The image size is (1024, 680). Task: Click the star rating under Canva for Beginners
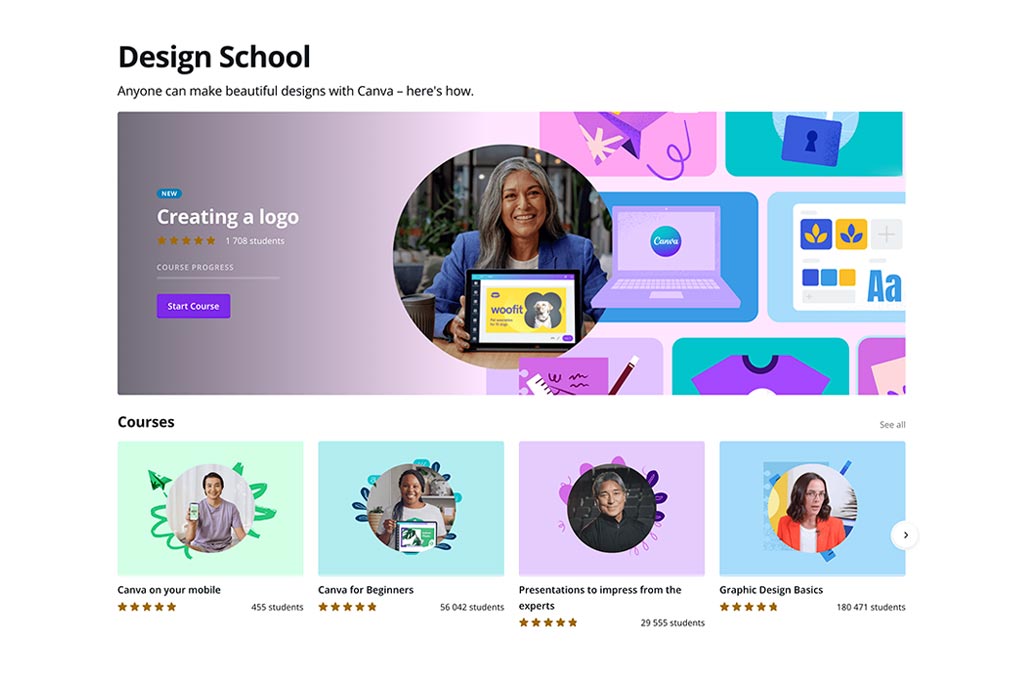(x=347, y=607)
